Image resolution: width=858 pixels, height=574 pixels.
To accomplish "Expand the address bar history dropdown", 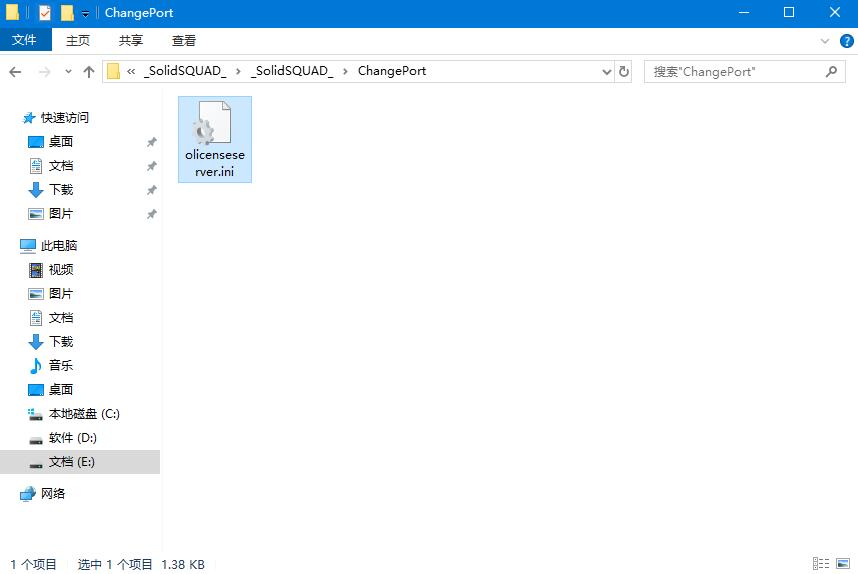I will tap(606, 72).
